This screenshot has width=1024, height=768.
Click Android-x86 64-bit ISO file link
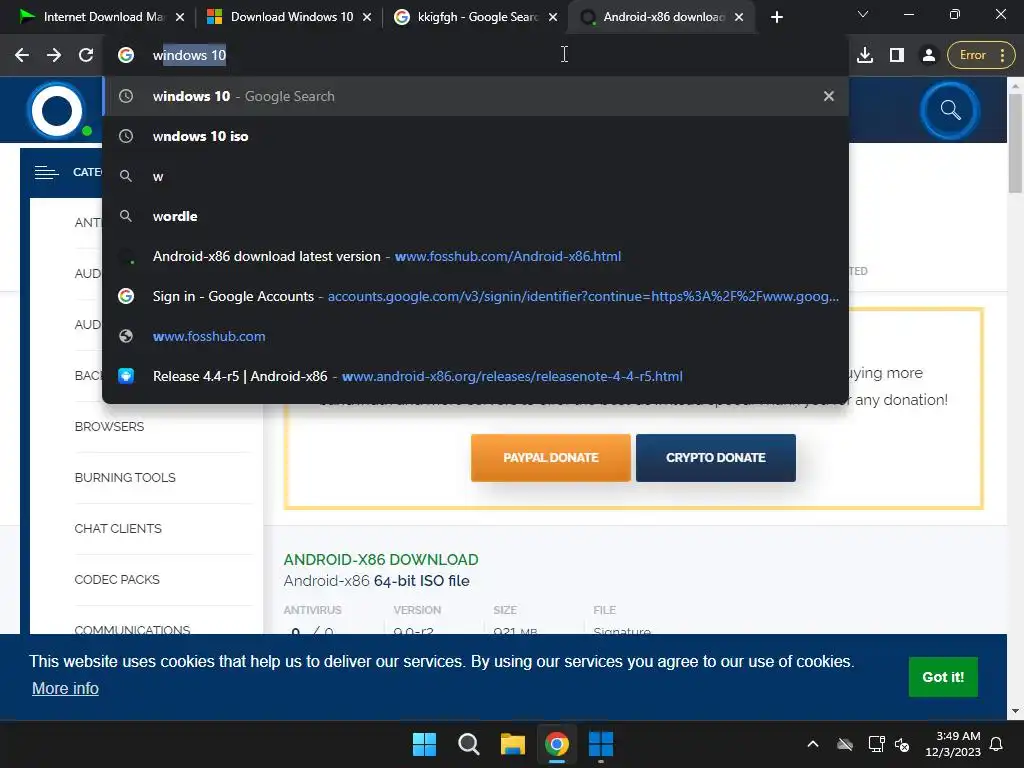376,581
